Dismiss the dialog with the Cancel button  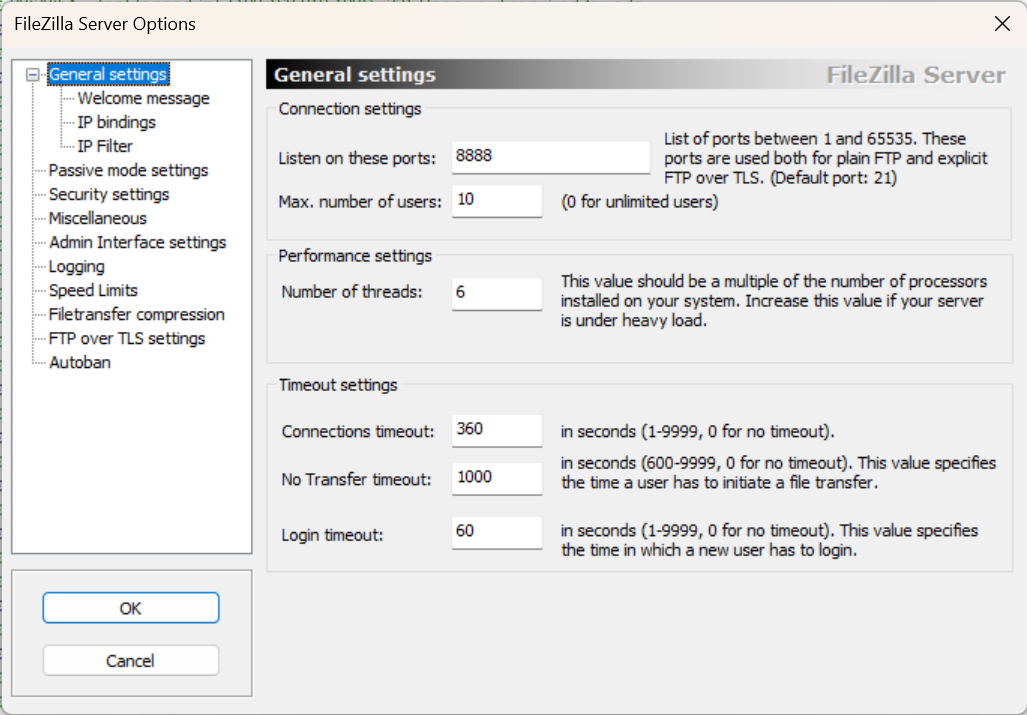coord(131,661)
